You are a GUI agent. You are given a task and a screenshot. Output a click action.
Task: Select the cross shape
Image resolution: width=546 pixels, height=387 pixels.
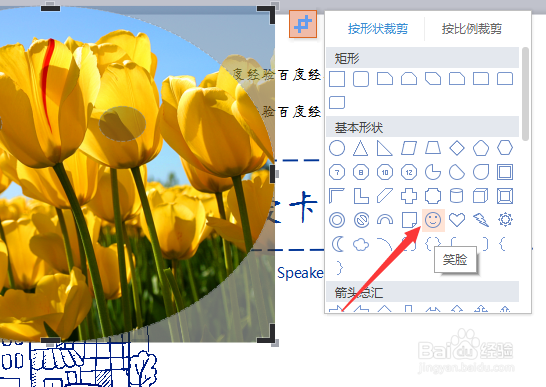(x=409, y=196)
